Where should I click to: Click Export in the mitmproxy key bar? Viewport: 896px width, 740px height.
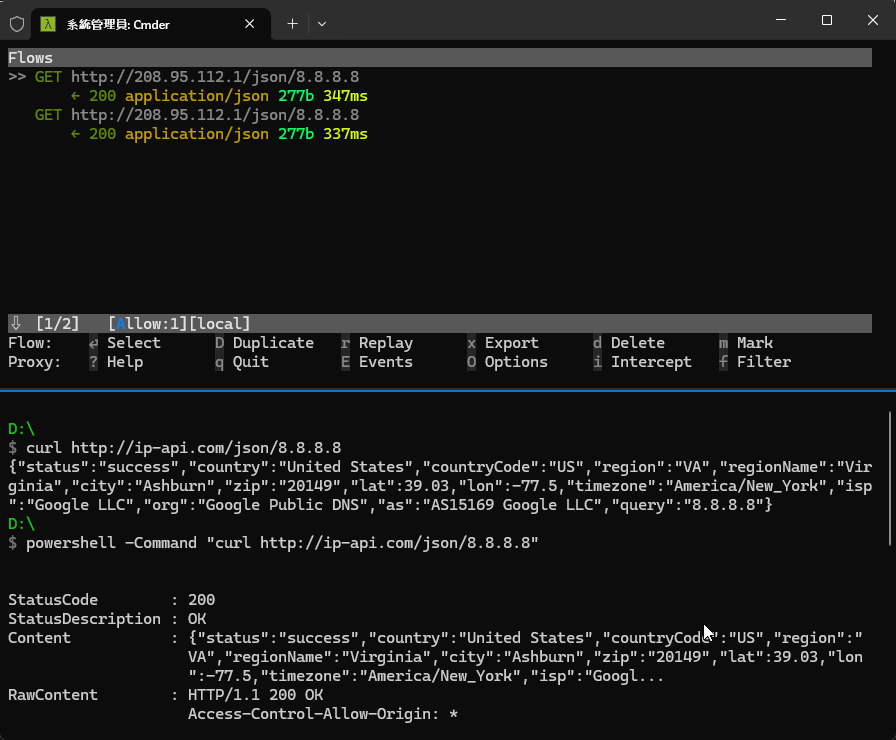[511, 343]
